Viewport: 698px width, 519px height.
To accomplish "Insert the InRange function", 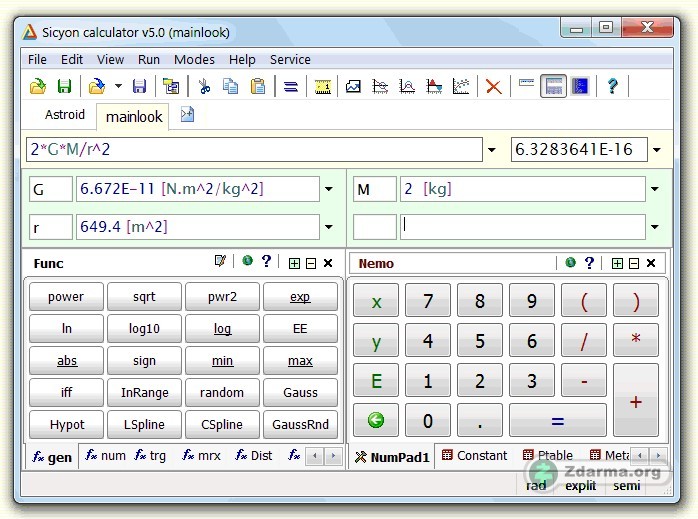I will click(144, 393).
